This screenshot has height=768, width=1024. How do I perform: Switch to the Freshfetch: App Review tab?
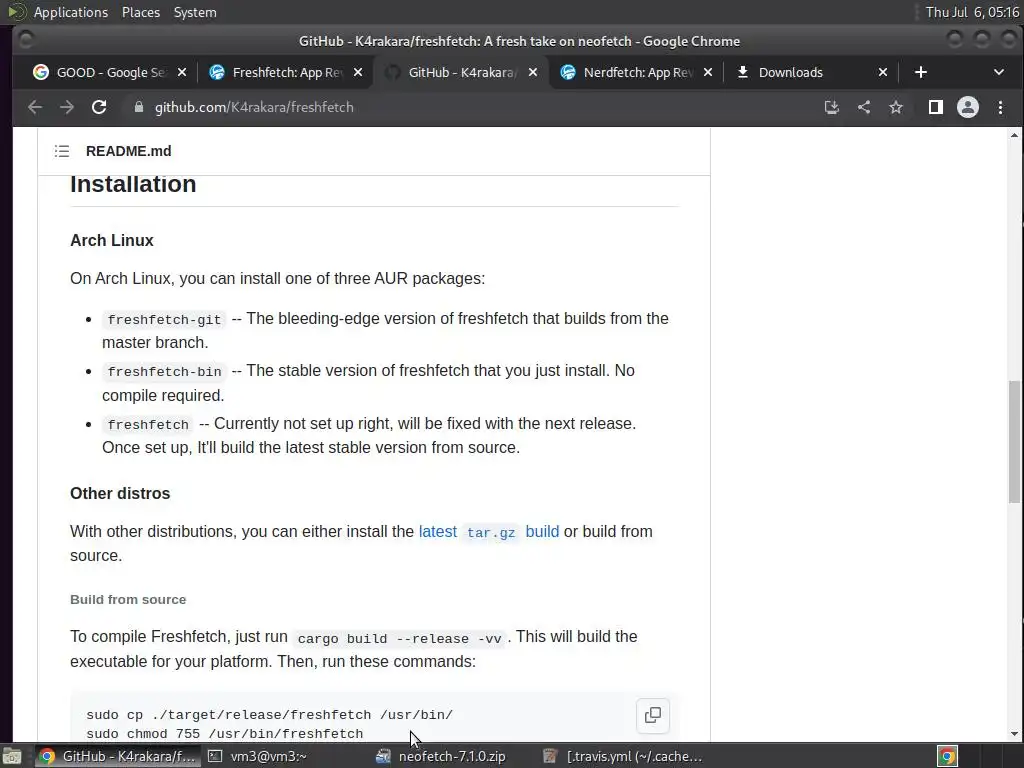pos(285,72)
